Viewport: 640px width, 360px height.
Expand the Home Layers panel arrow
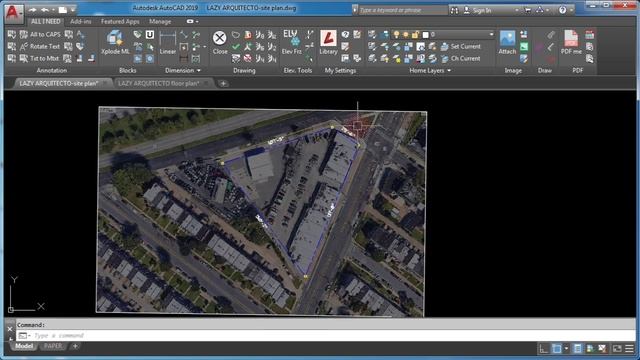pos(449,71)
